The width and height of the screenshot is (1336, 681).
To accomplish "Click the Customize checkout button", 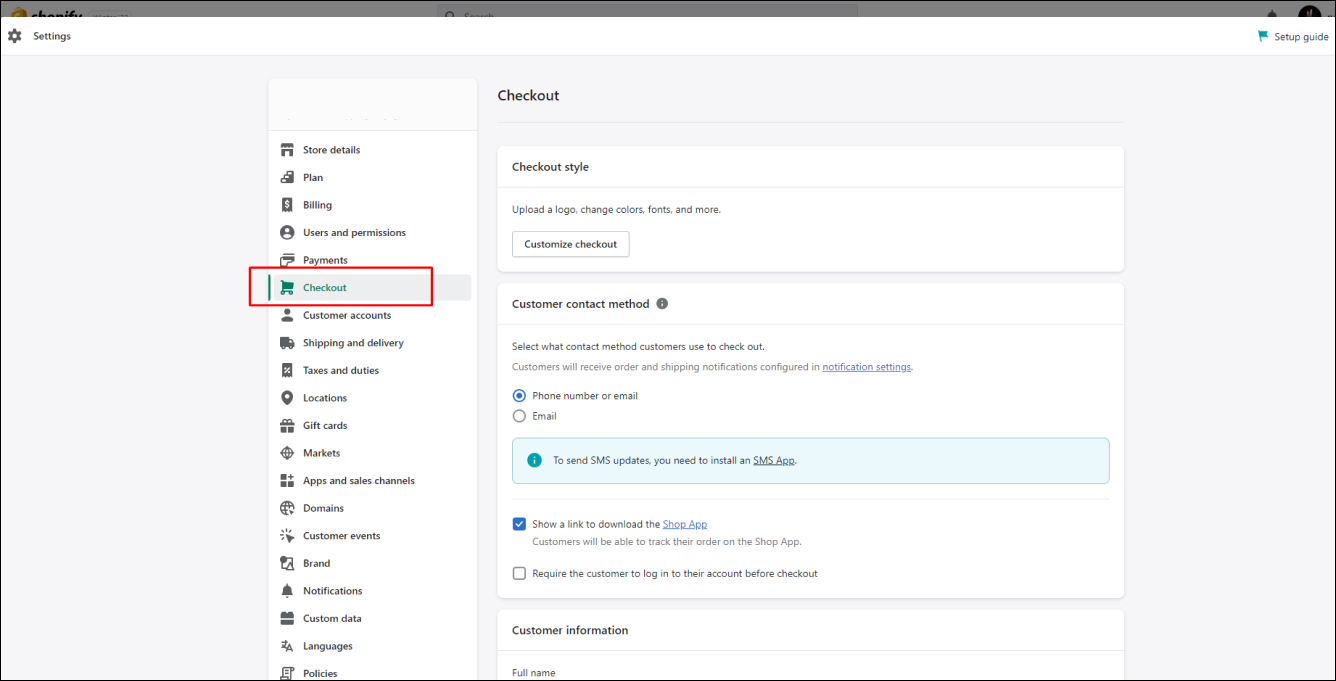I will pos(571,244).
